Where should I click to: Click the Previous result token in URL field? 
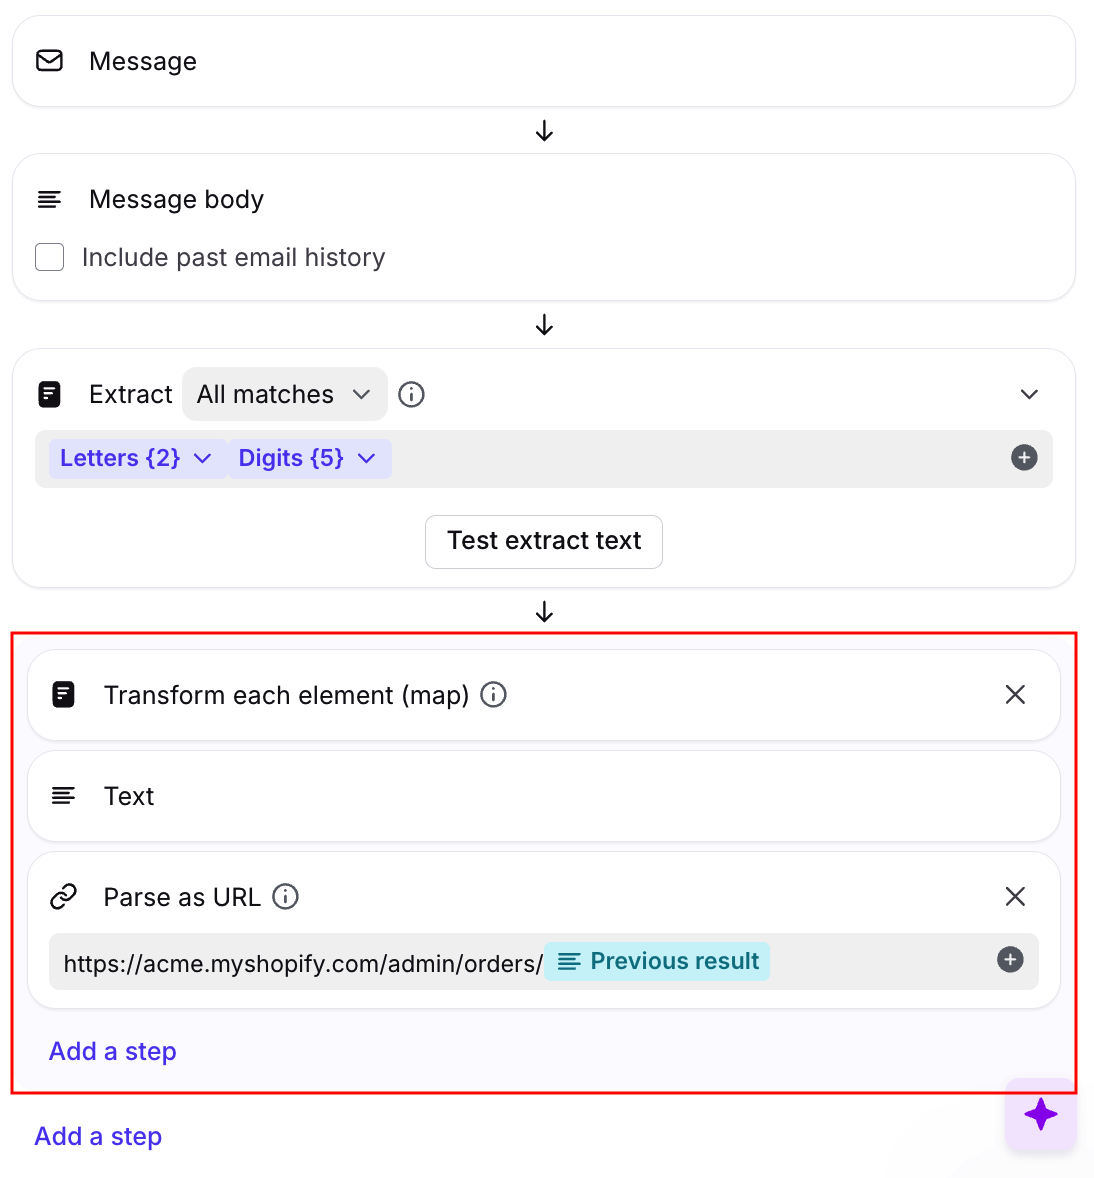pyautogui.click(x=657, y=961)
